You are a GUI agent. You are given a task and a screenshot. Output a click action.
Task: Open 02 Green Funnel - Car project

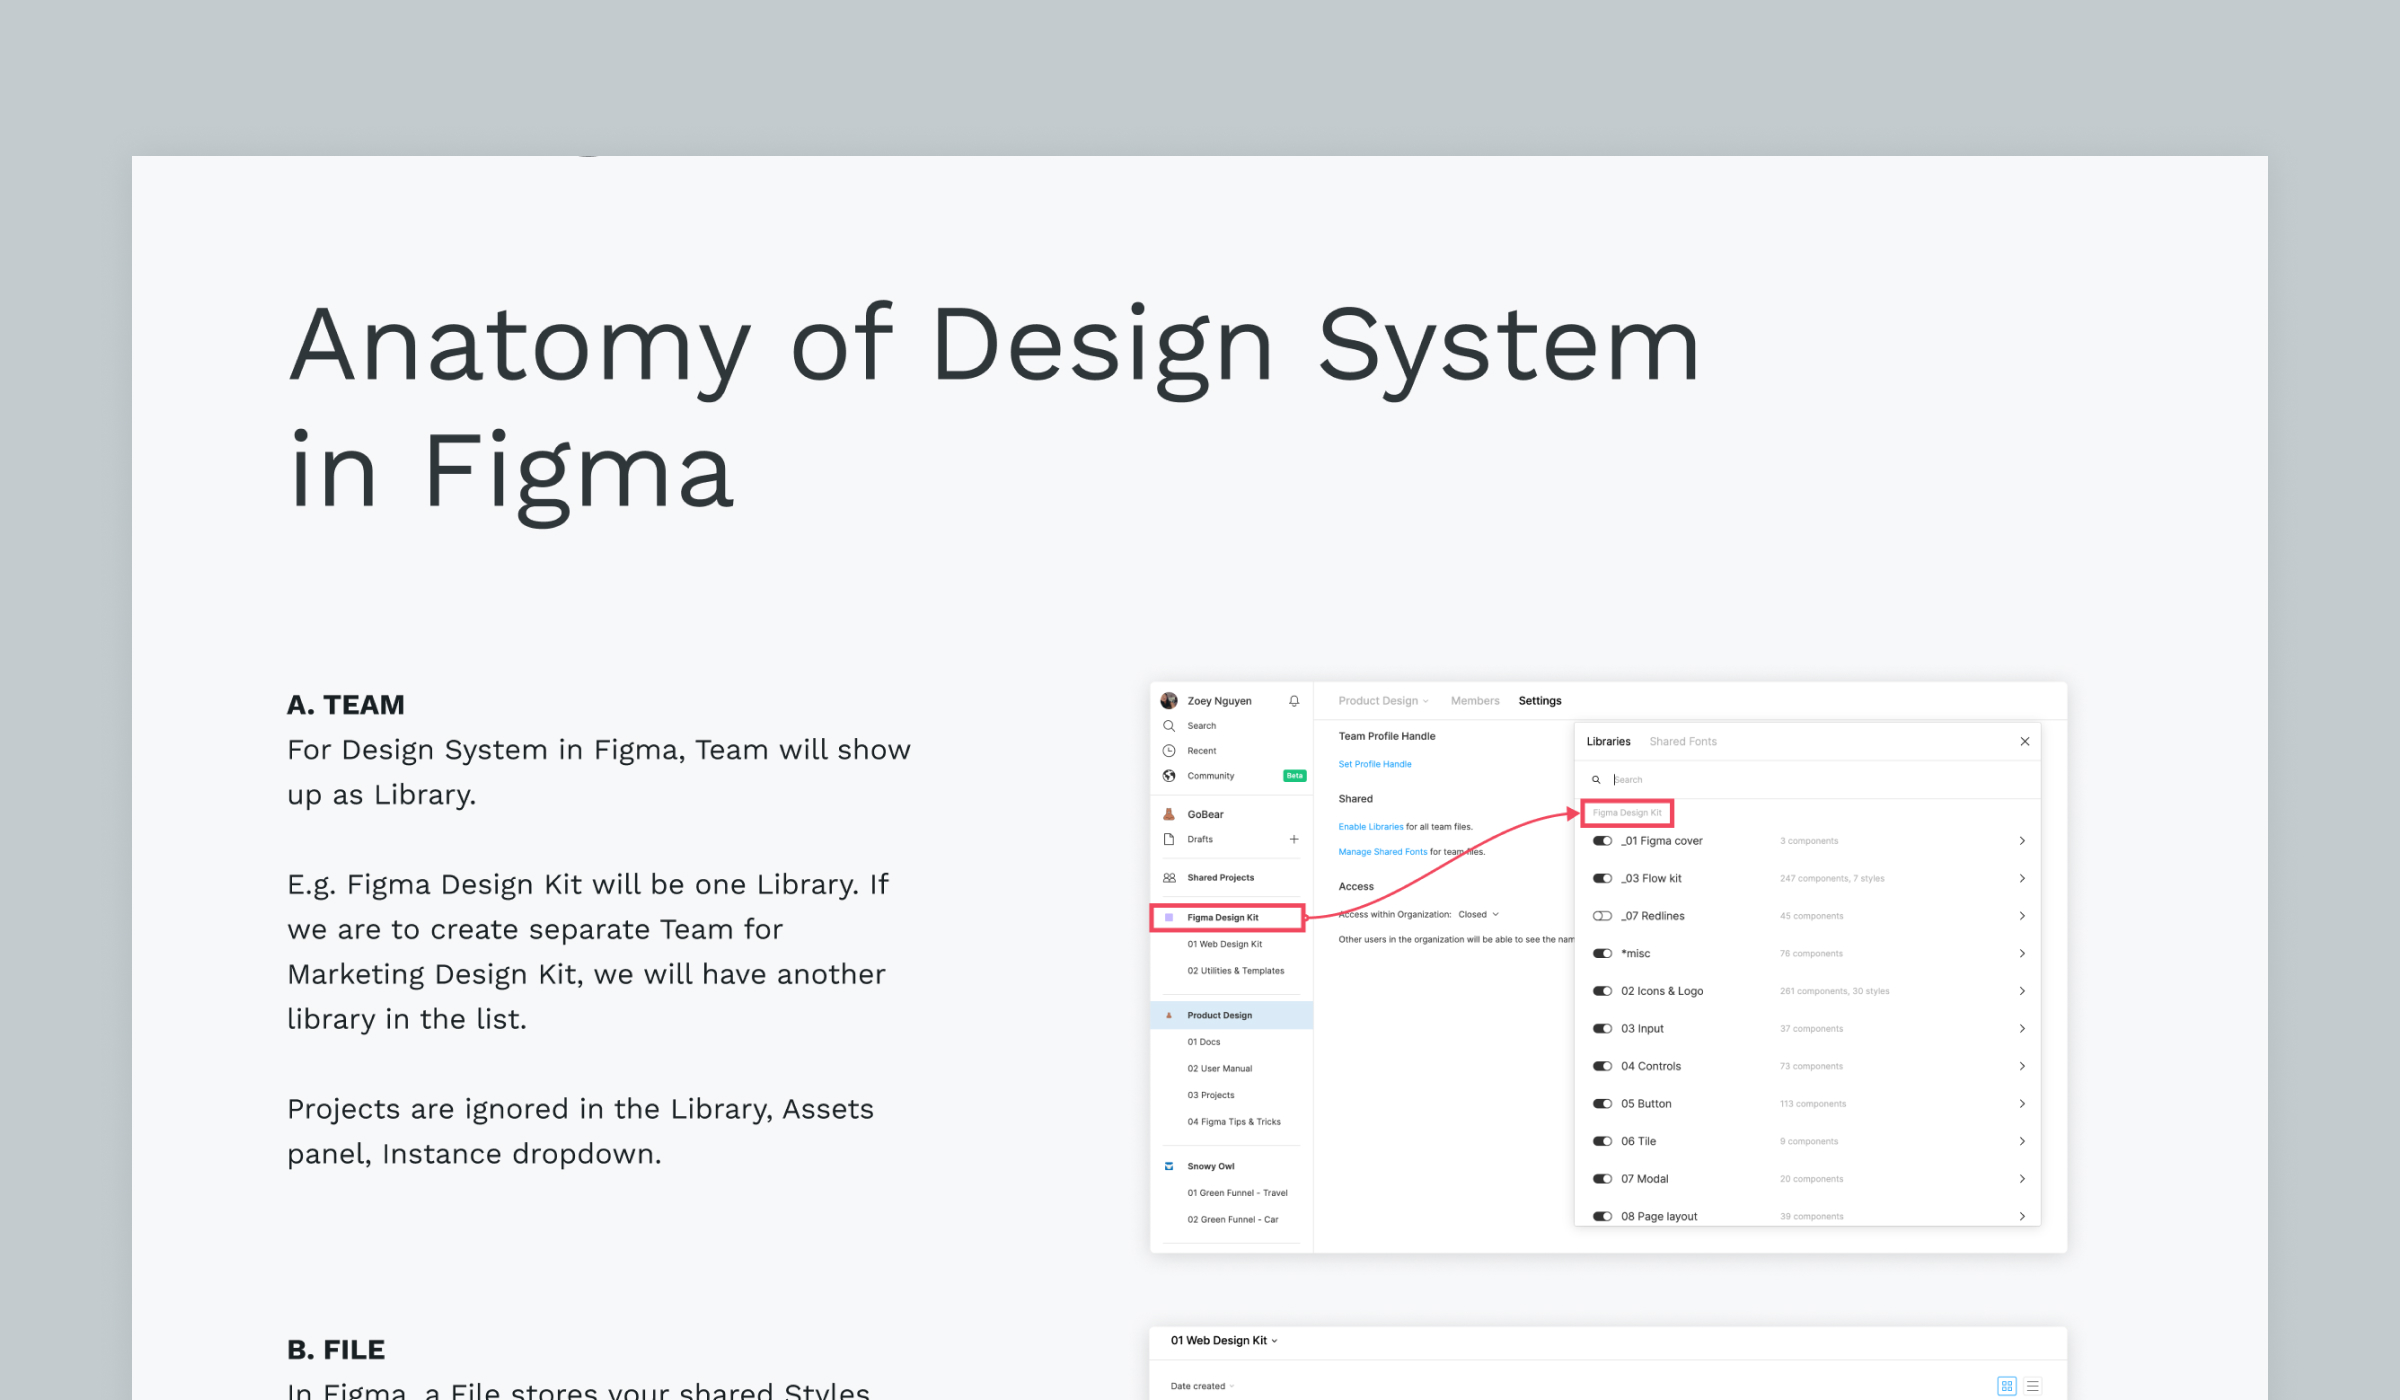coord(1233,1220)
